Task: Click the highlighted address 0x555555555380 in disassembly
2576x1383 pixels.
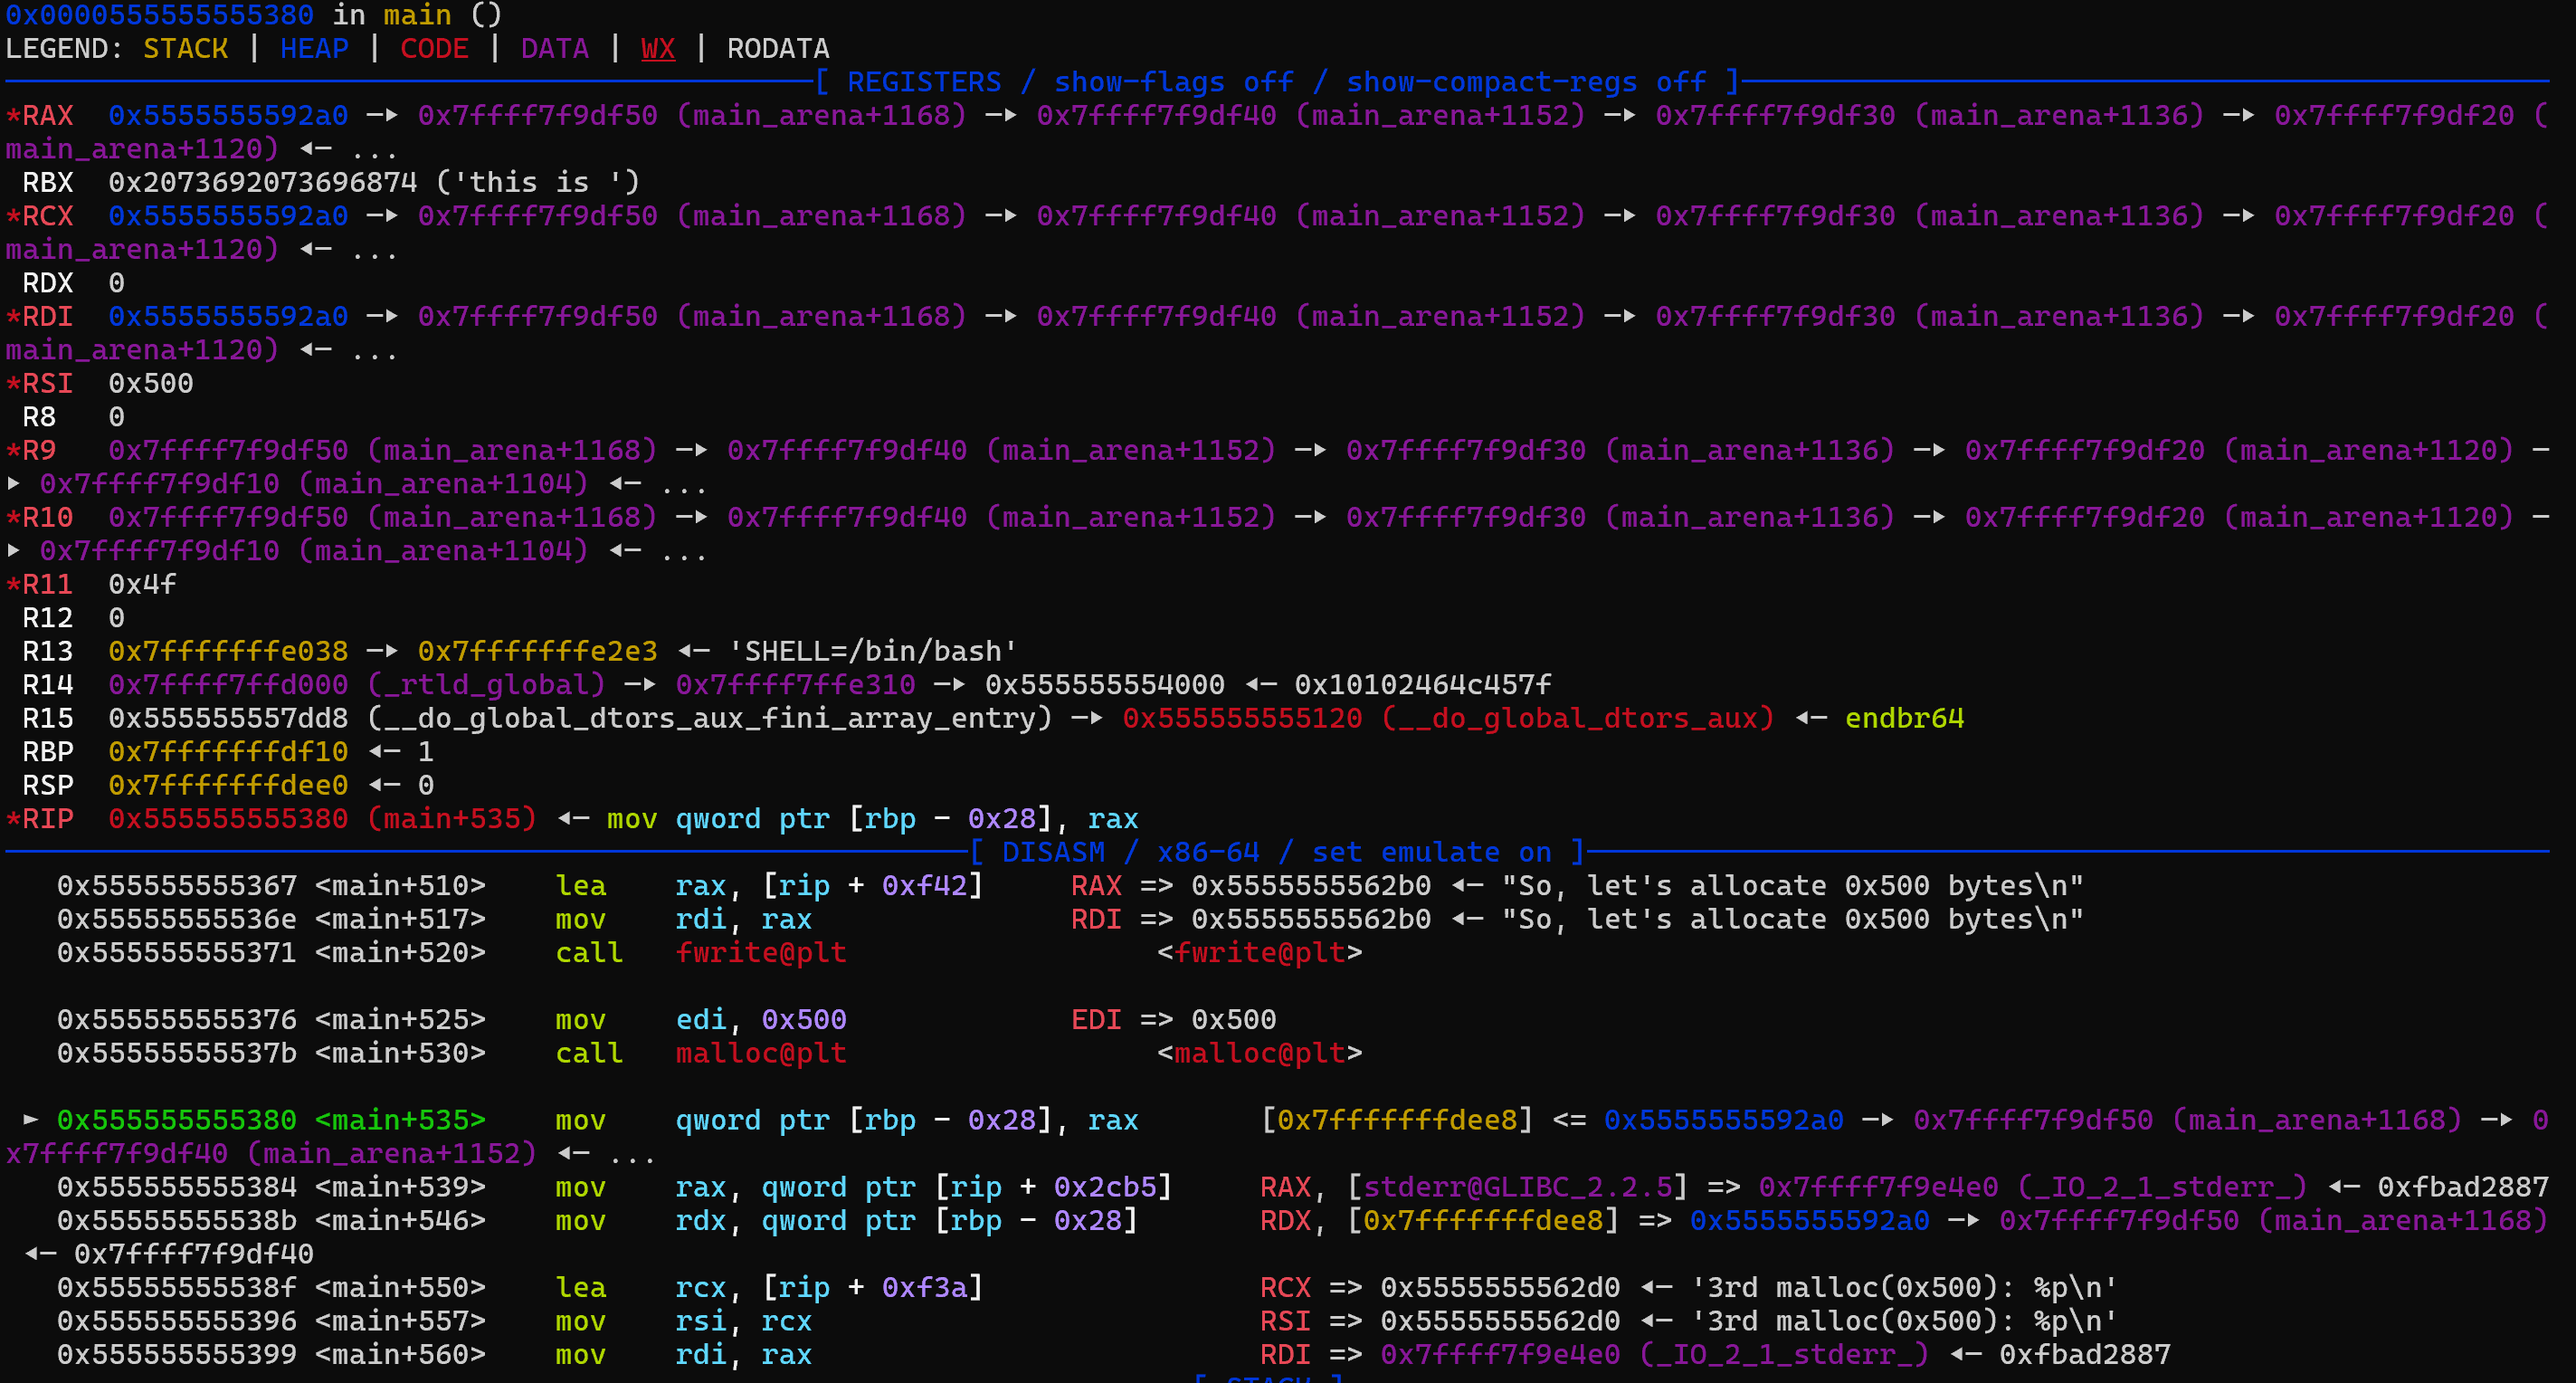Action: [176, 1119]
